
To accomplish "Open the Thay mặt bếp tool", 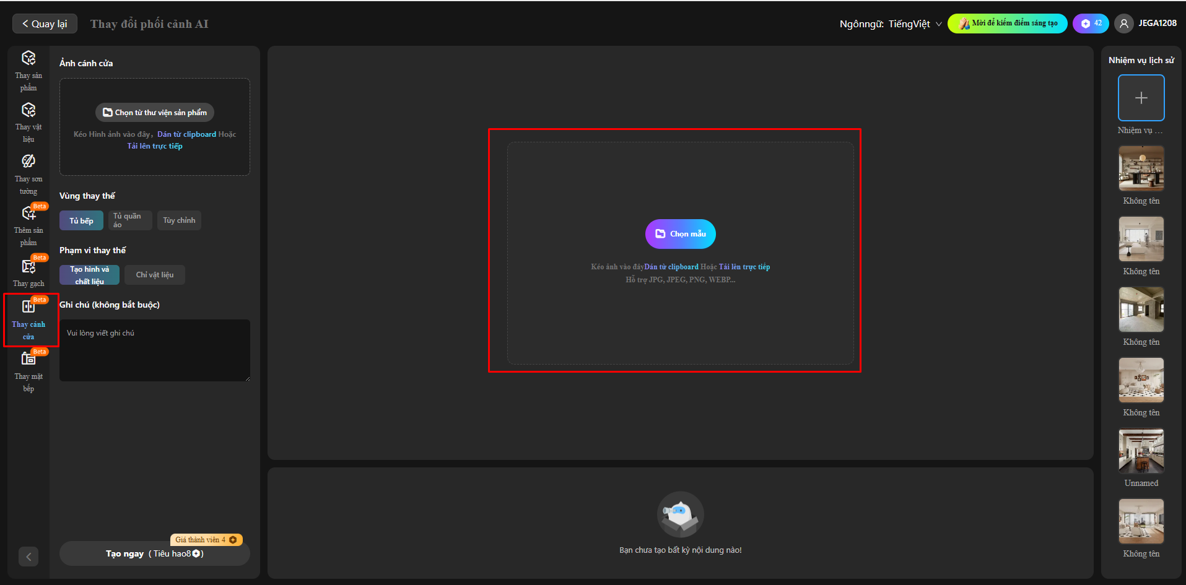I will (28, 370).
